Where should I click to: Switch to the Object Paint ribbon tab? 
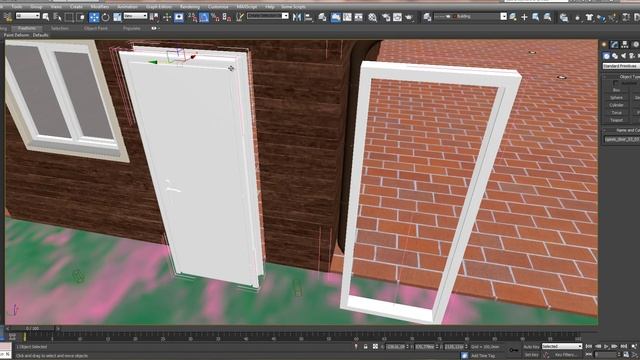coord(96,28)
